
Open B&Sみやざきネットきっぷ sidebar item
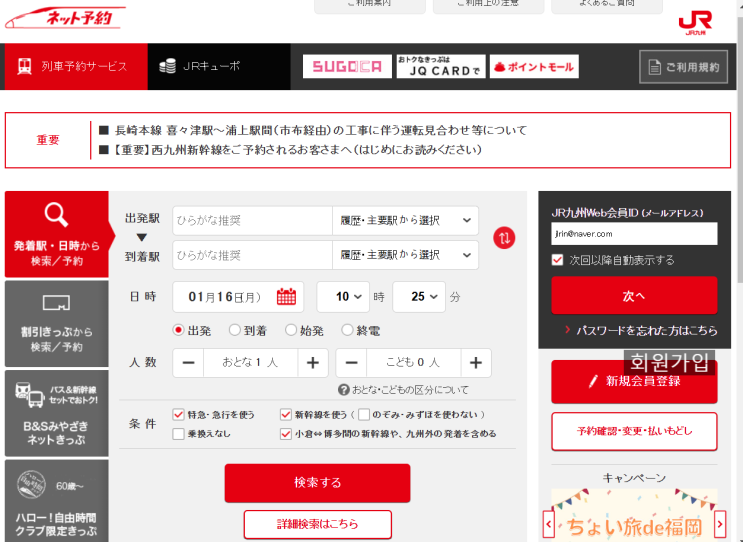pos(57,413)
